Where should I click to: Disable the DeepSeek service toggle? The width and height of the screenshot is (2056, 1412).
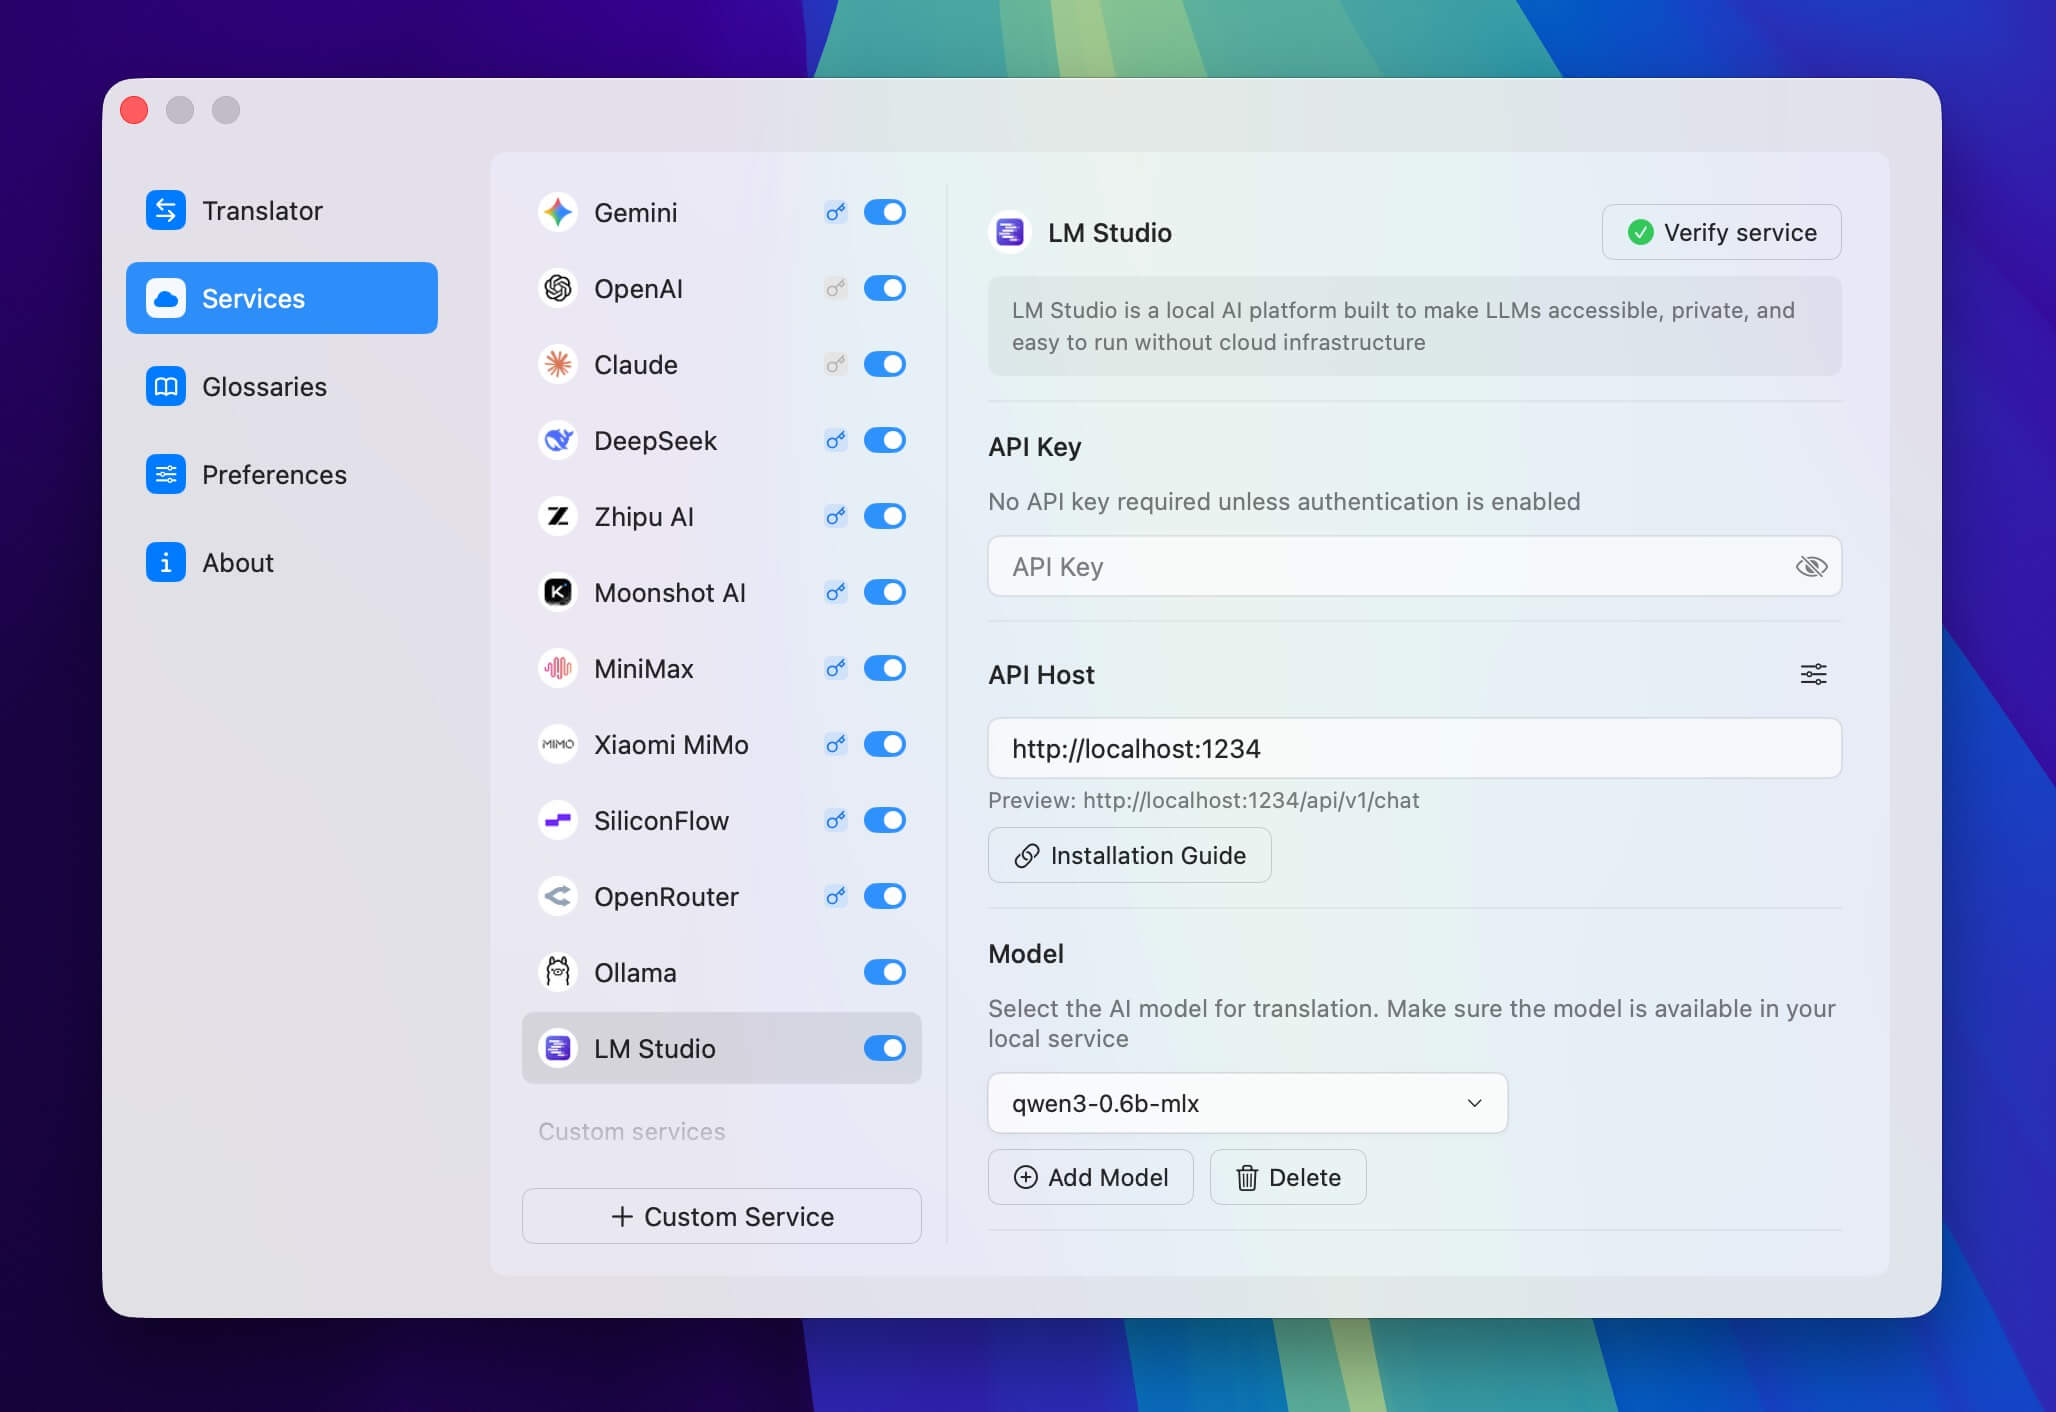point(885,440)
